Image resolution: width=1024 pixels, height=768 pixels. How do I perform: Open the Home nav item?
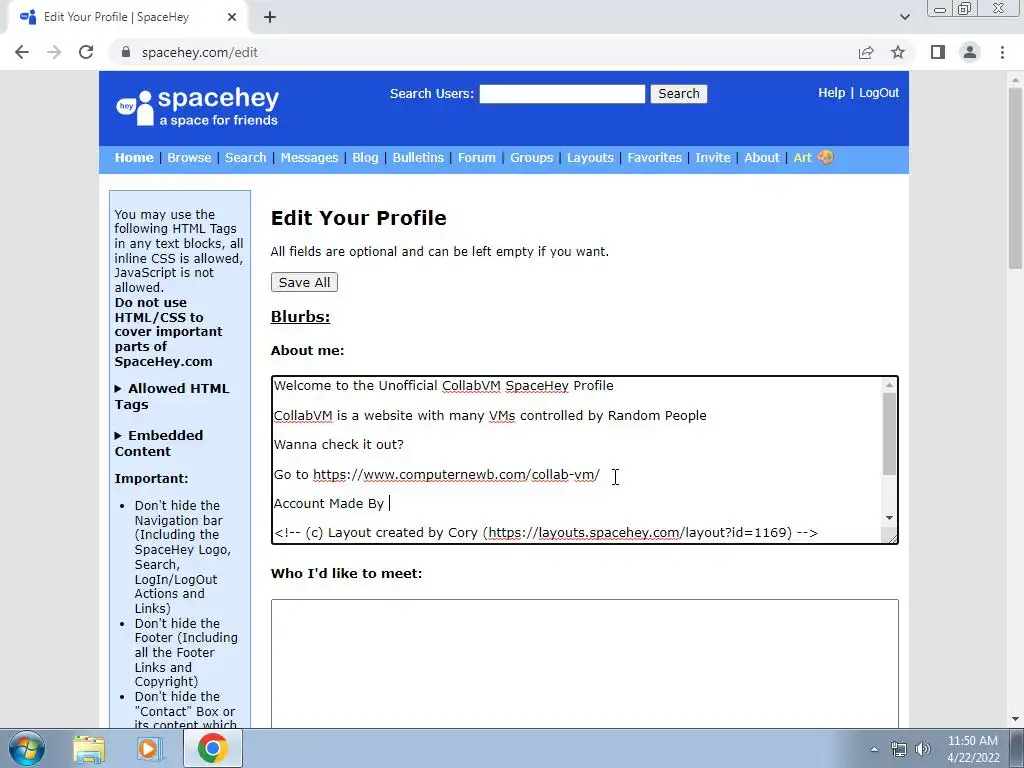pyautogui.click(x=134, y=157)
